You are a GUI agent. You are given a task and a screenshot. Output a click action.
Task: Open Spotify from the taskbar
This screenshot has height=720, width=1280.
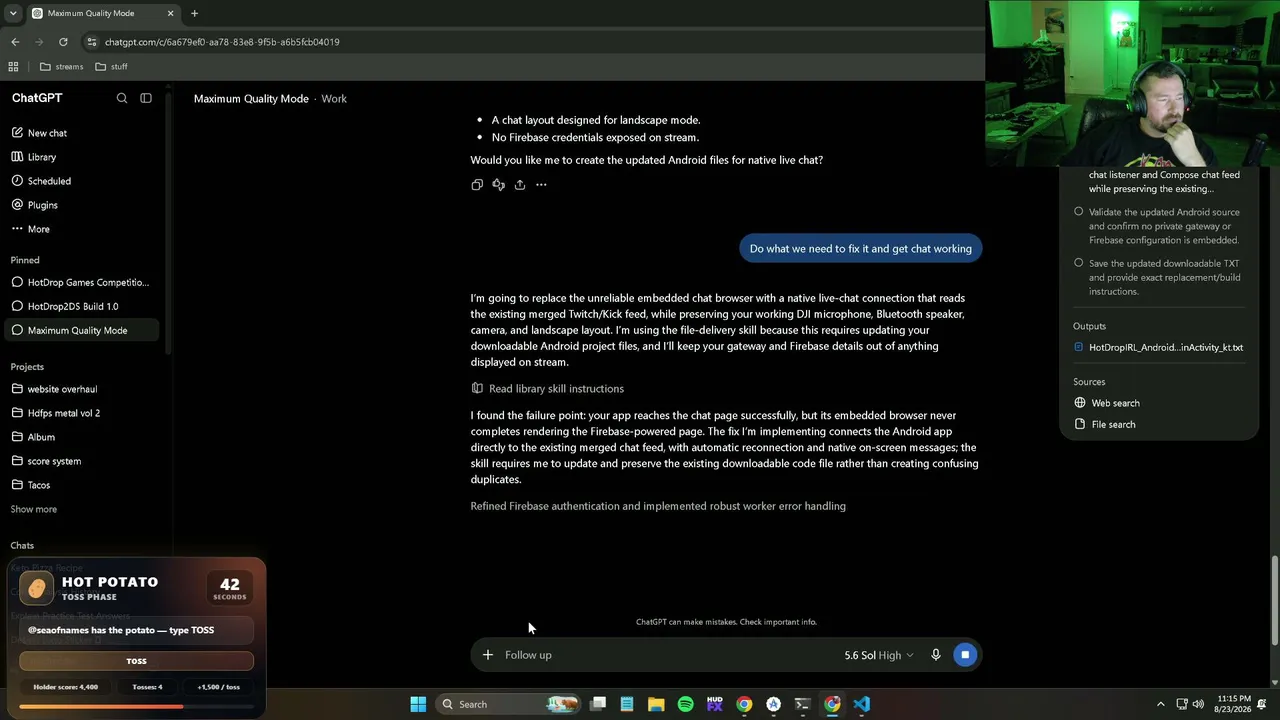pyautogui.click(x=685, y=704)
